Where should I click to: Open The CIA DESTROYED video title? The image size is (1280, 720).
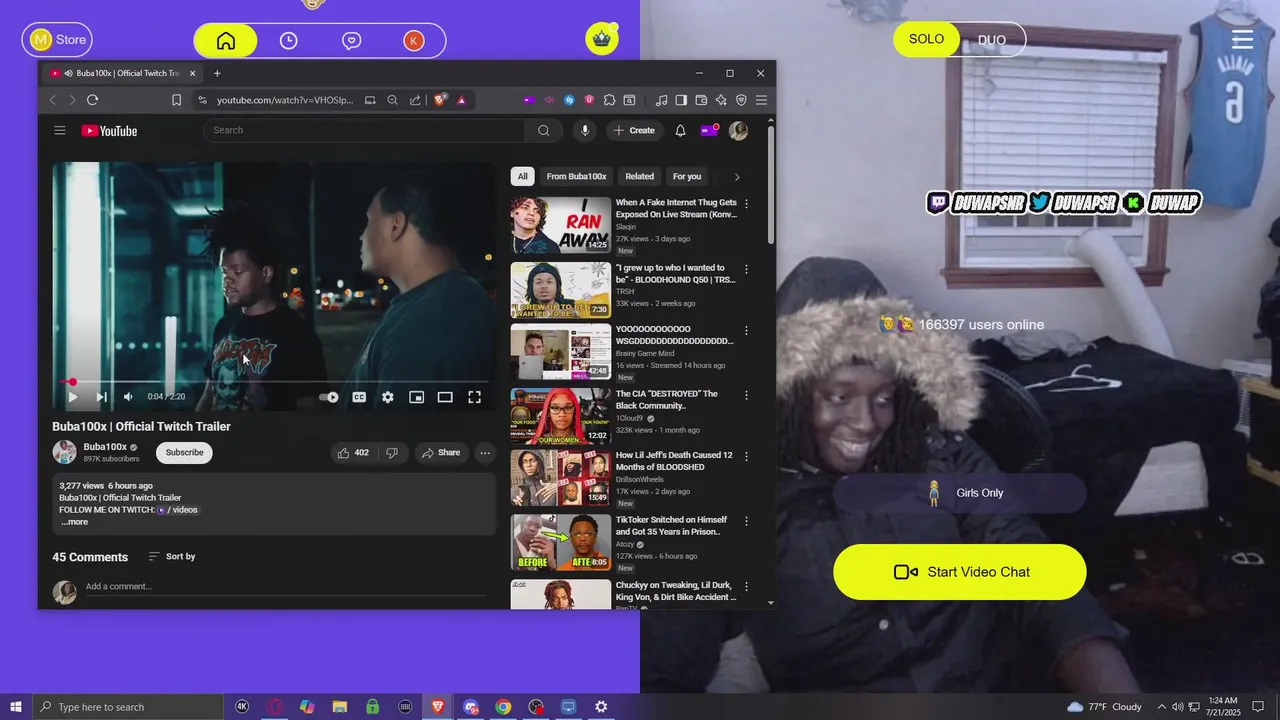[666, 399]
